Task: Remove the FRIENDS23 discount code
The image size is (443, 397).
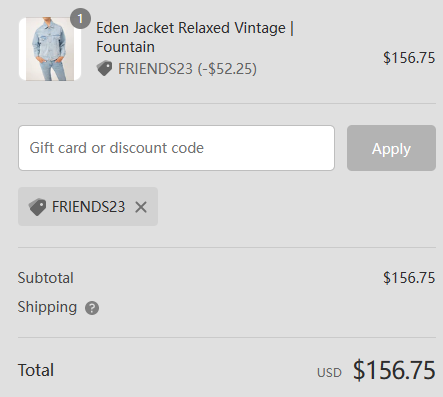Action: (141, 207)
